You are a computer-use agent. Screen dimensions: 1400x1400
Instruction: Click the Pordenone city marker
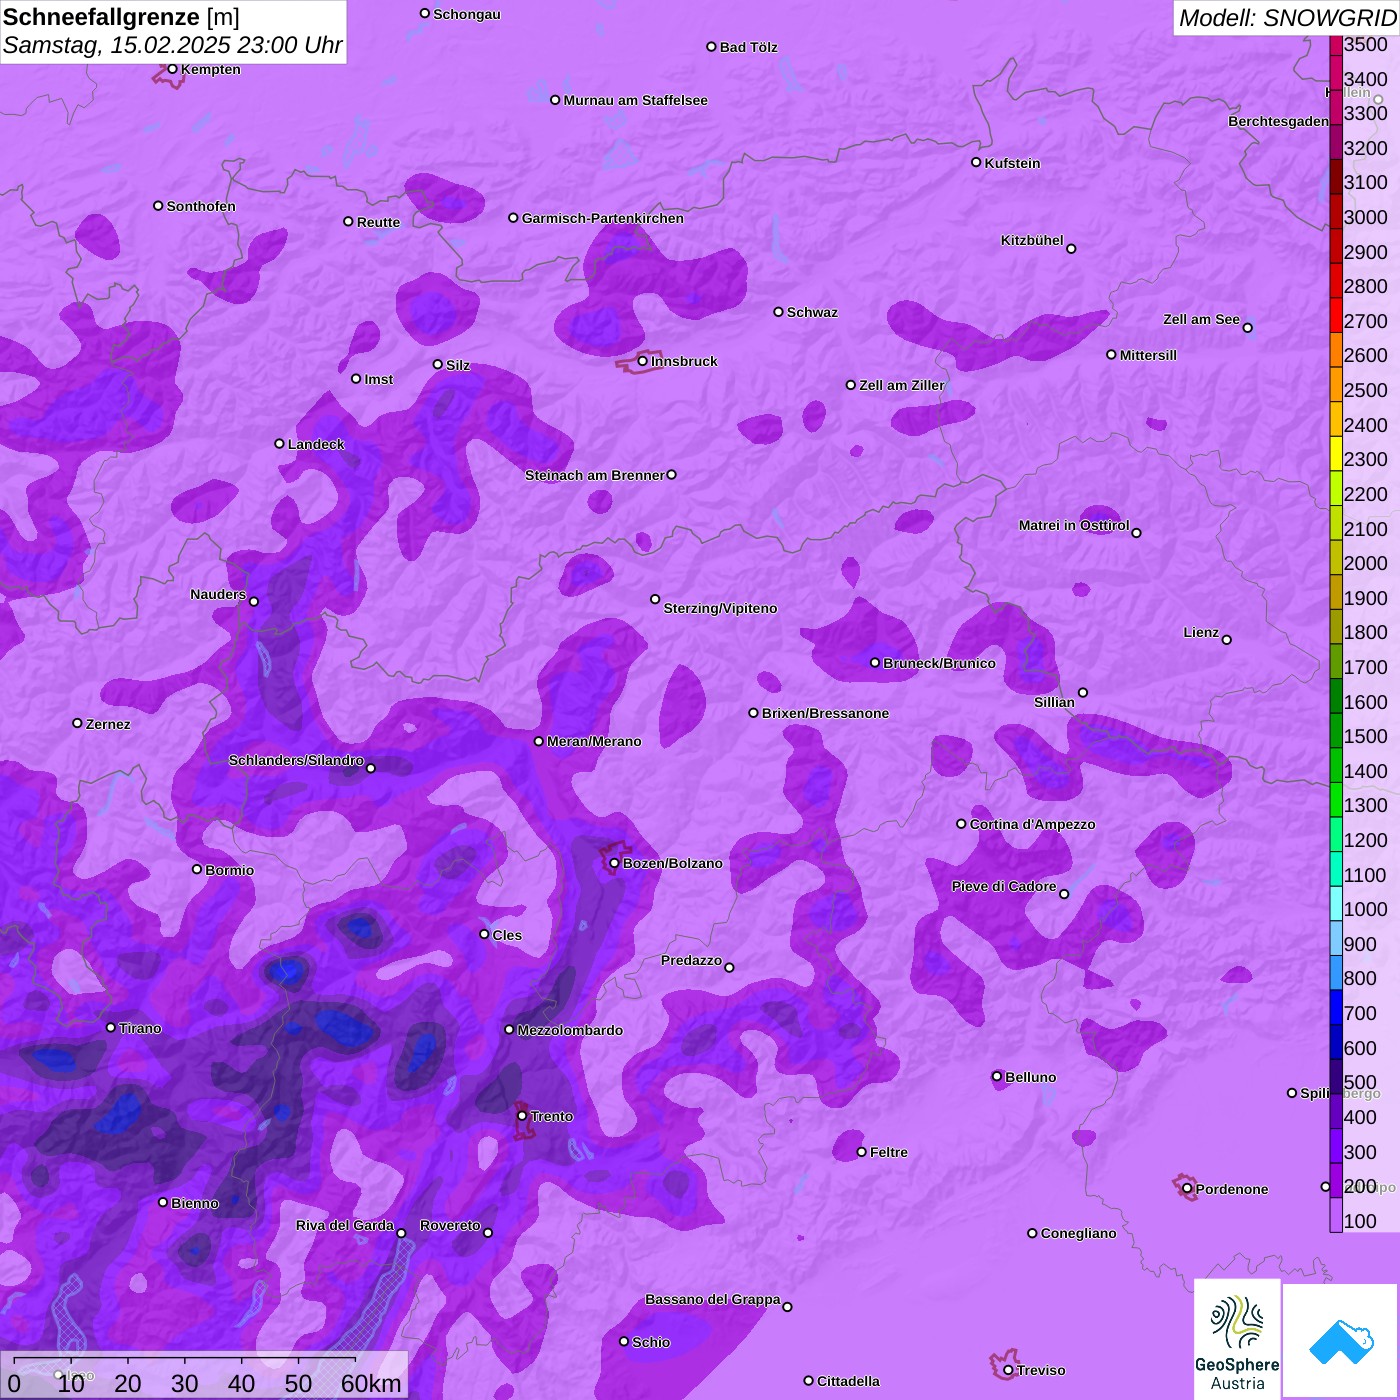click(1188, 1189)
